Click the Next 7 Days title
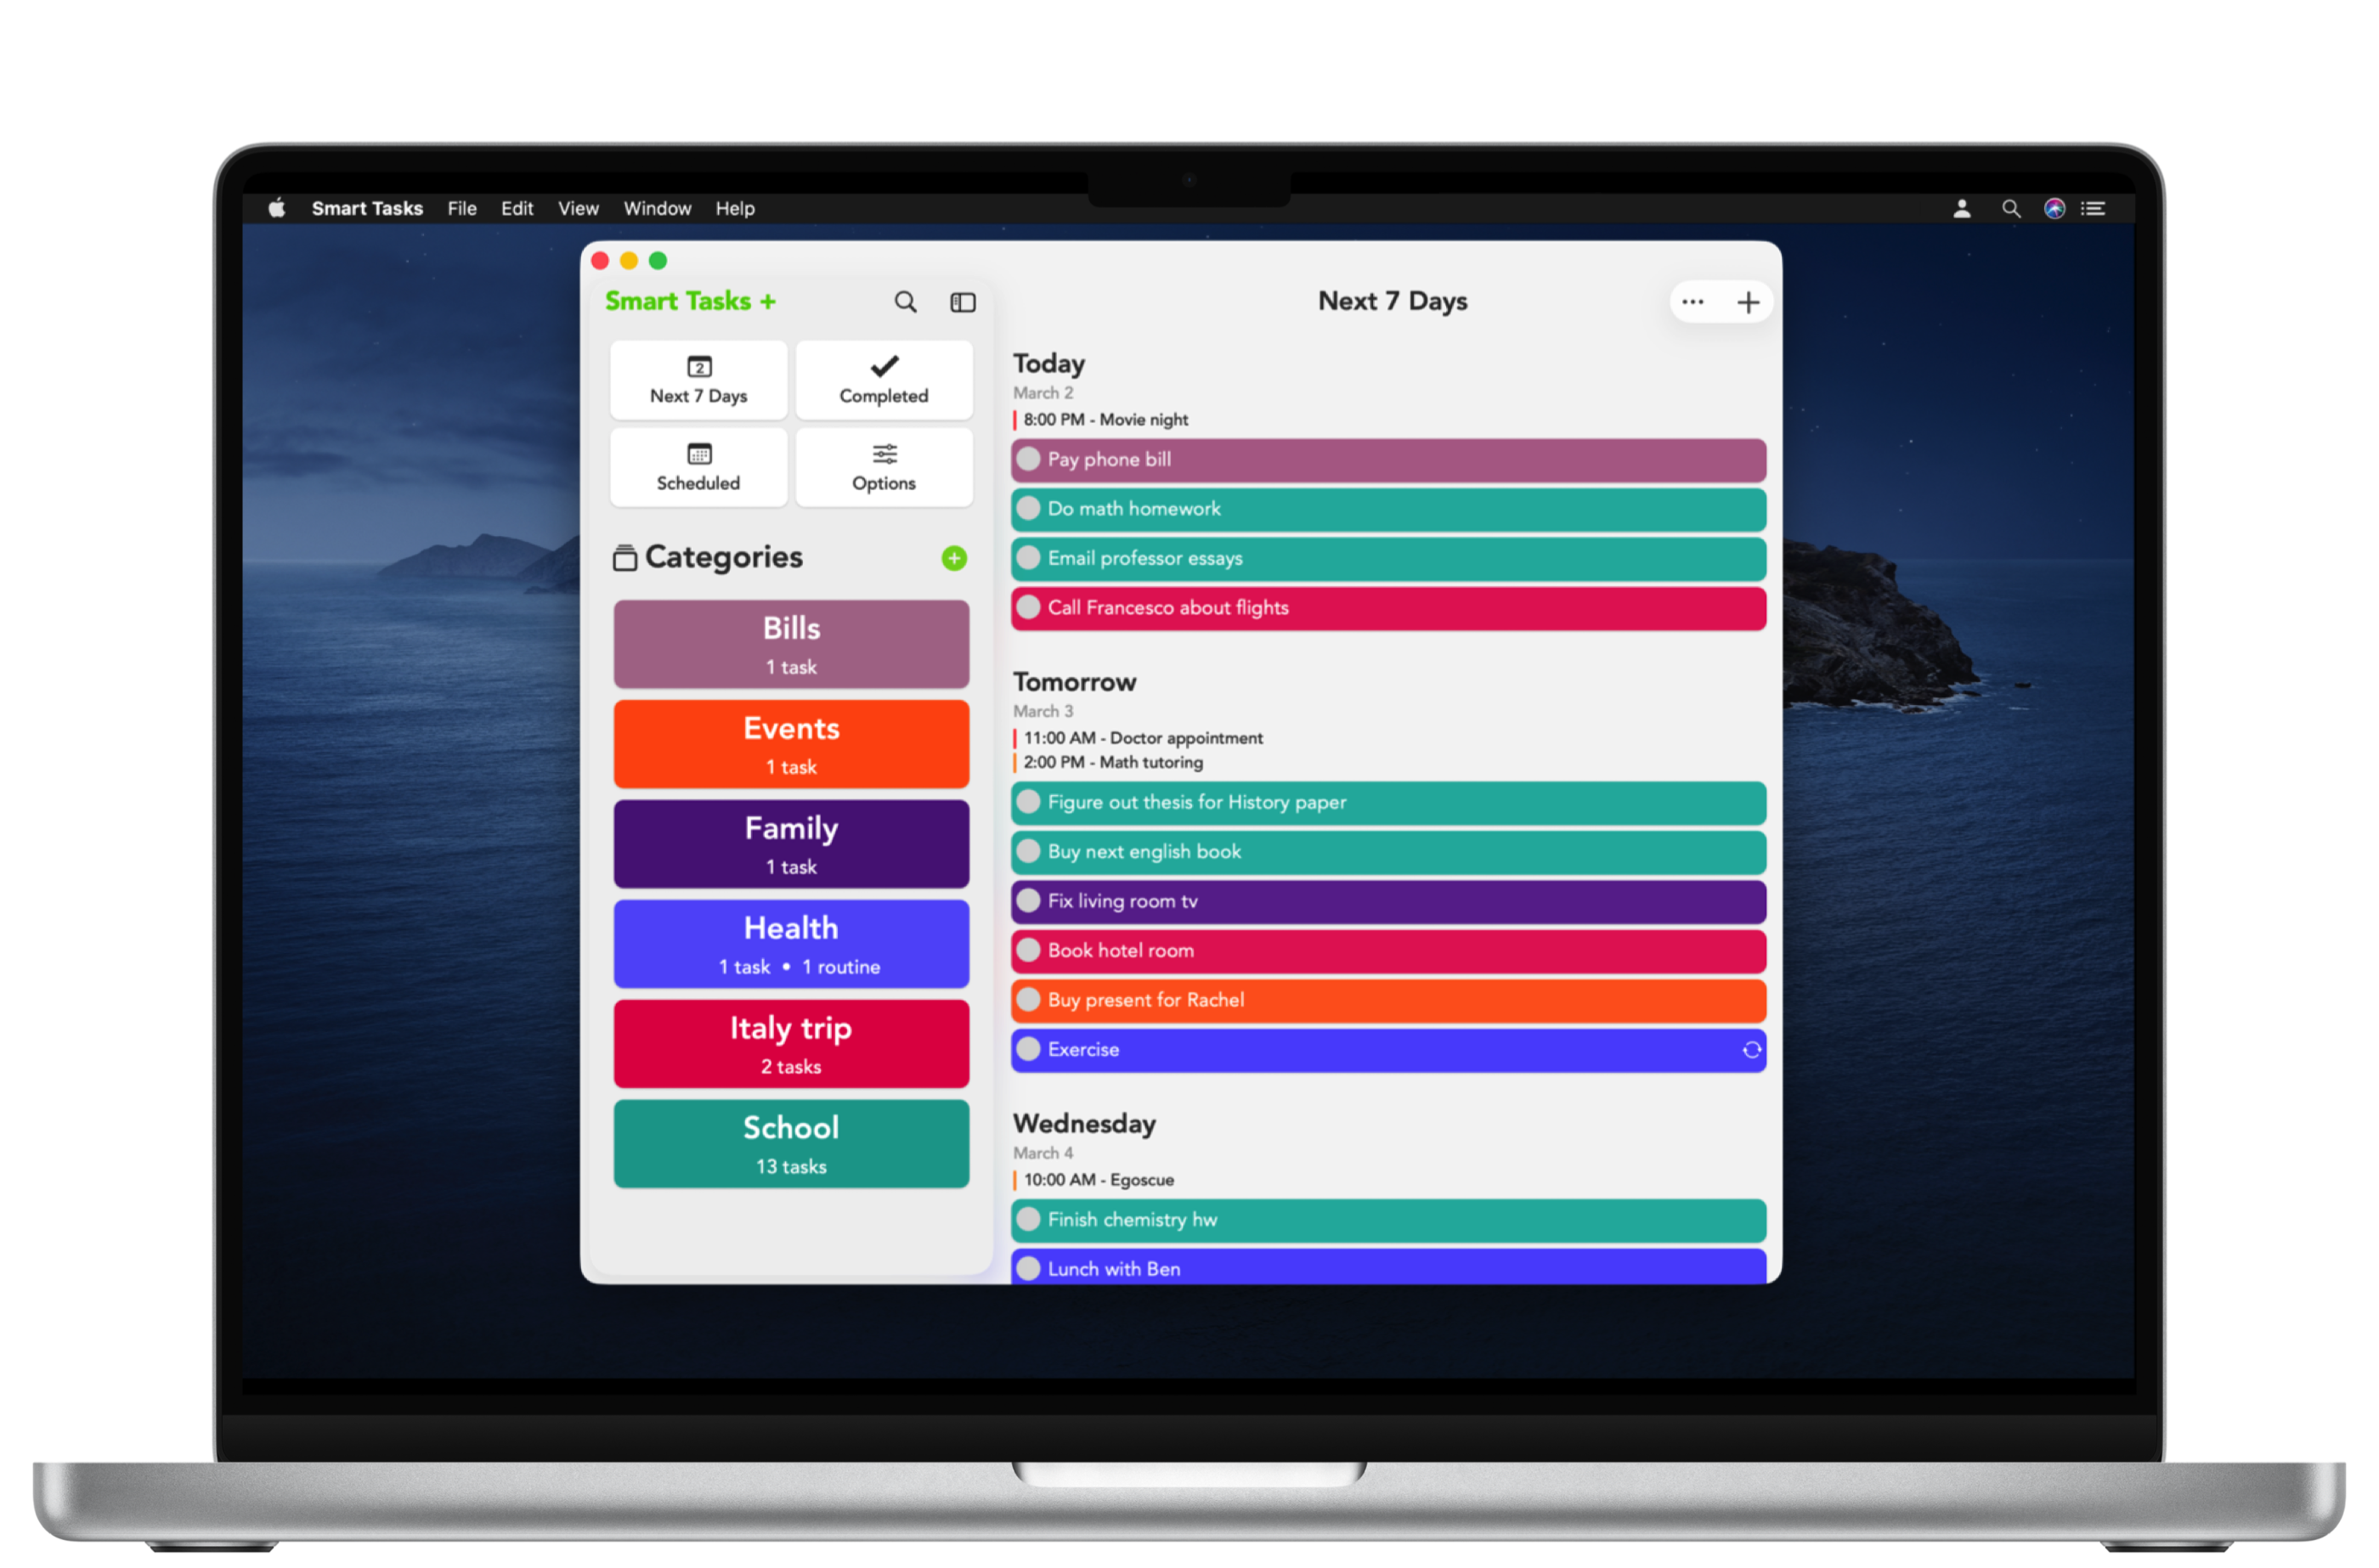 (x=1392, y=301)
